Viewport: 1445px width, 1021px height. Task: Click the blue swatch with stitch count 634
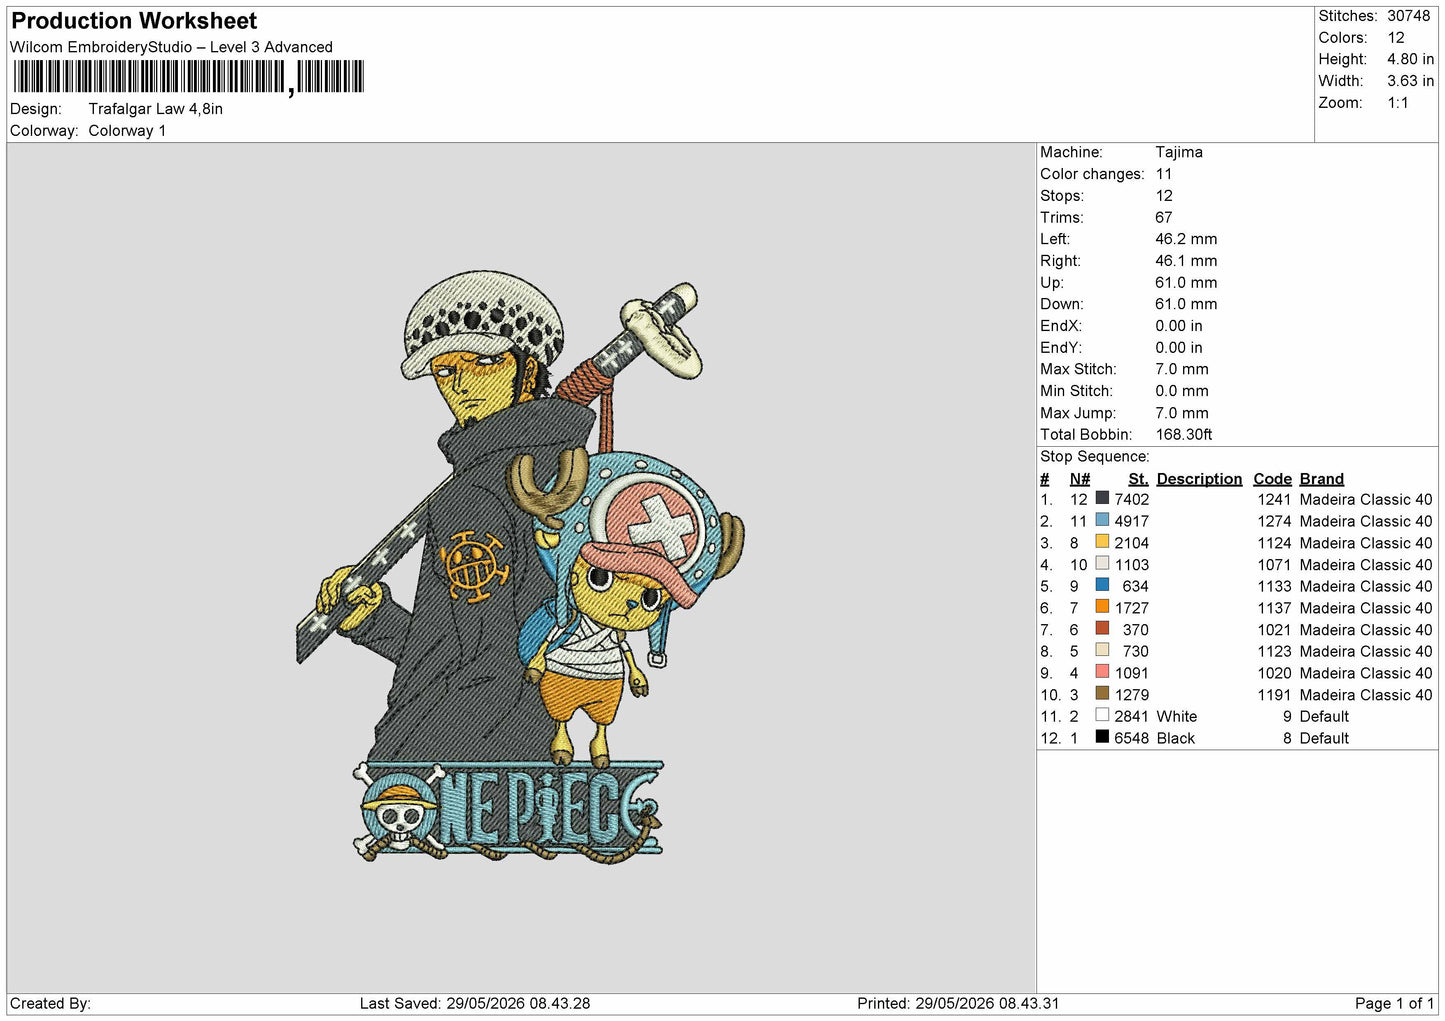coord(1102,585)
